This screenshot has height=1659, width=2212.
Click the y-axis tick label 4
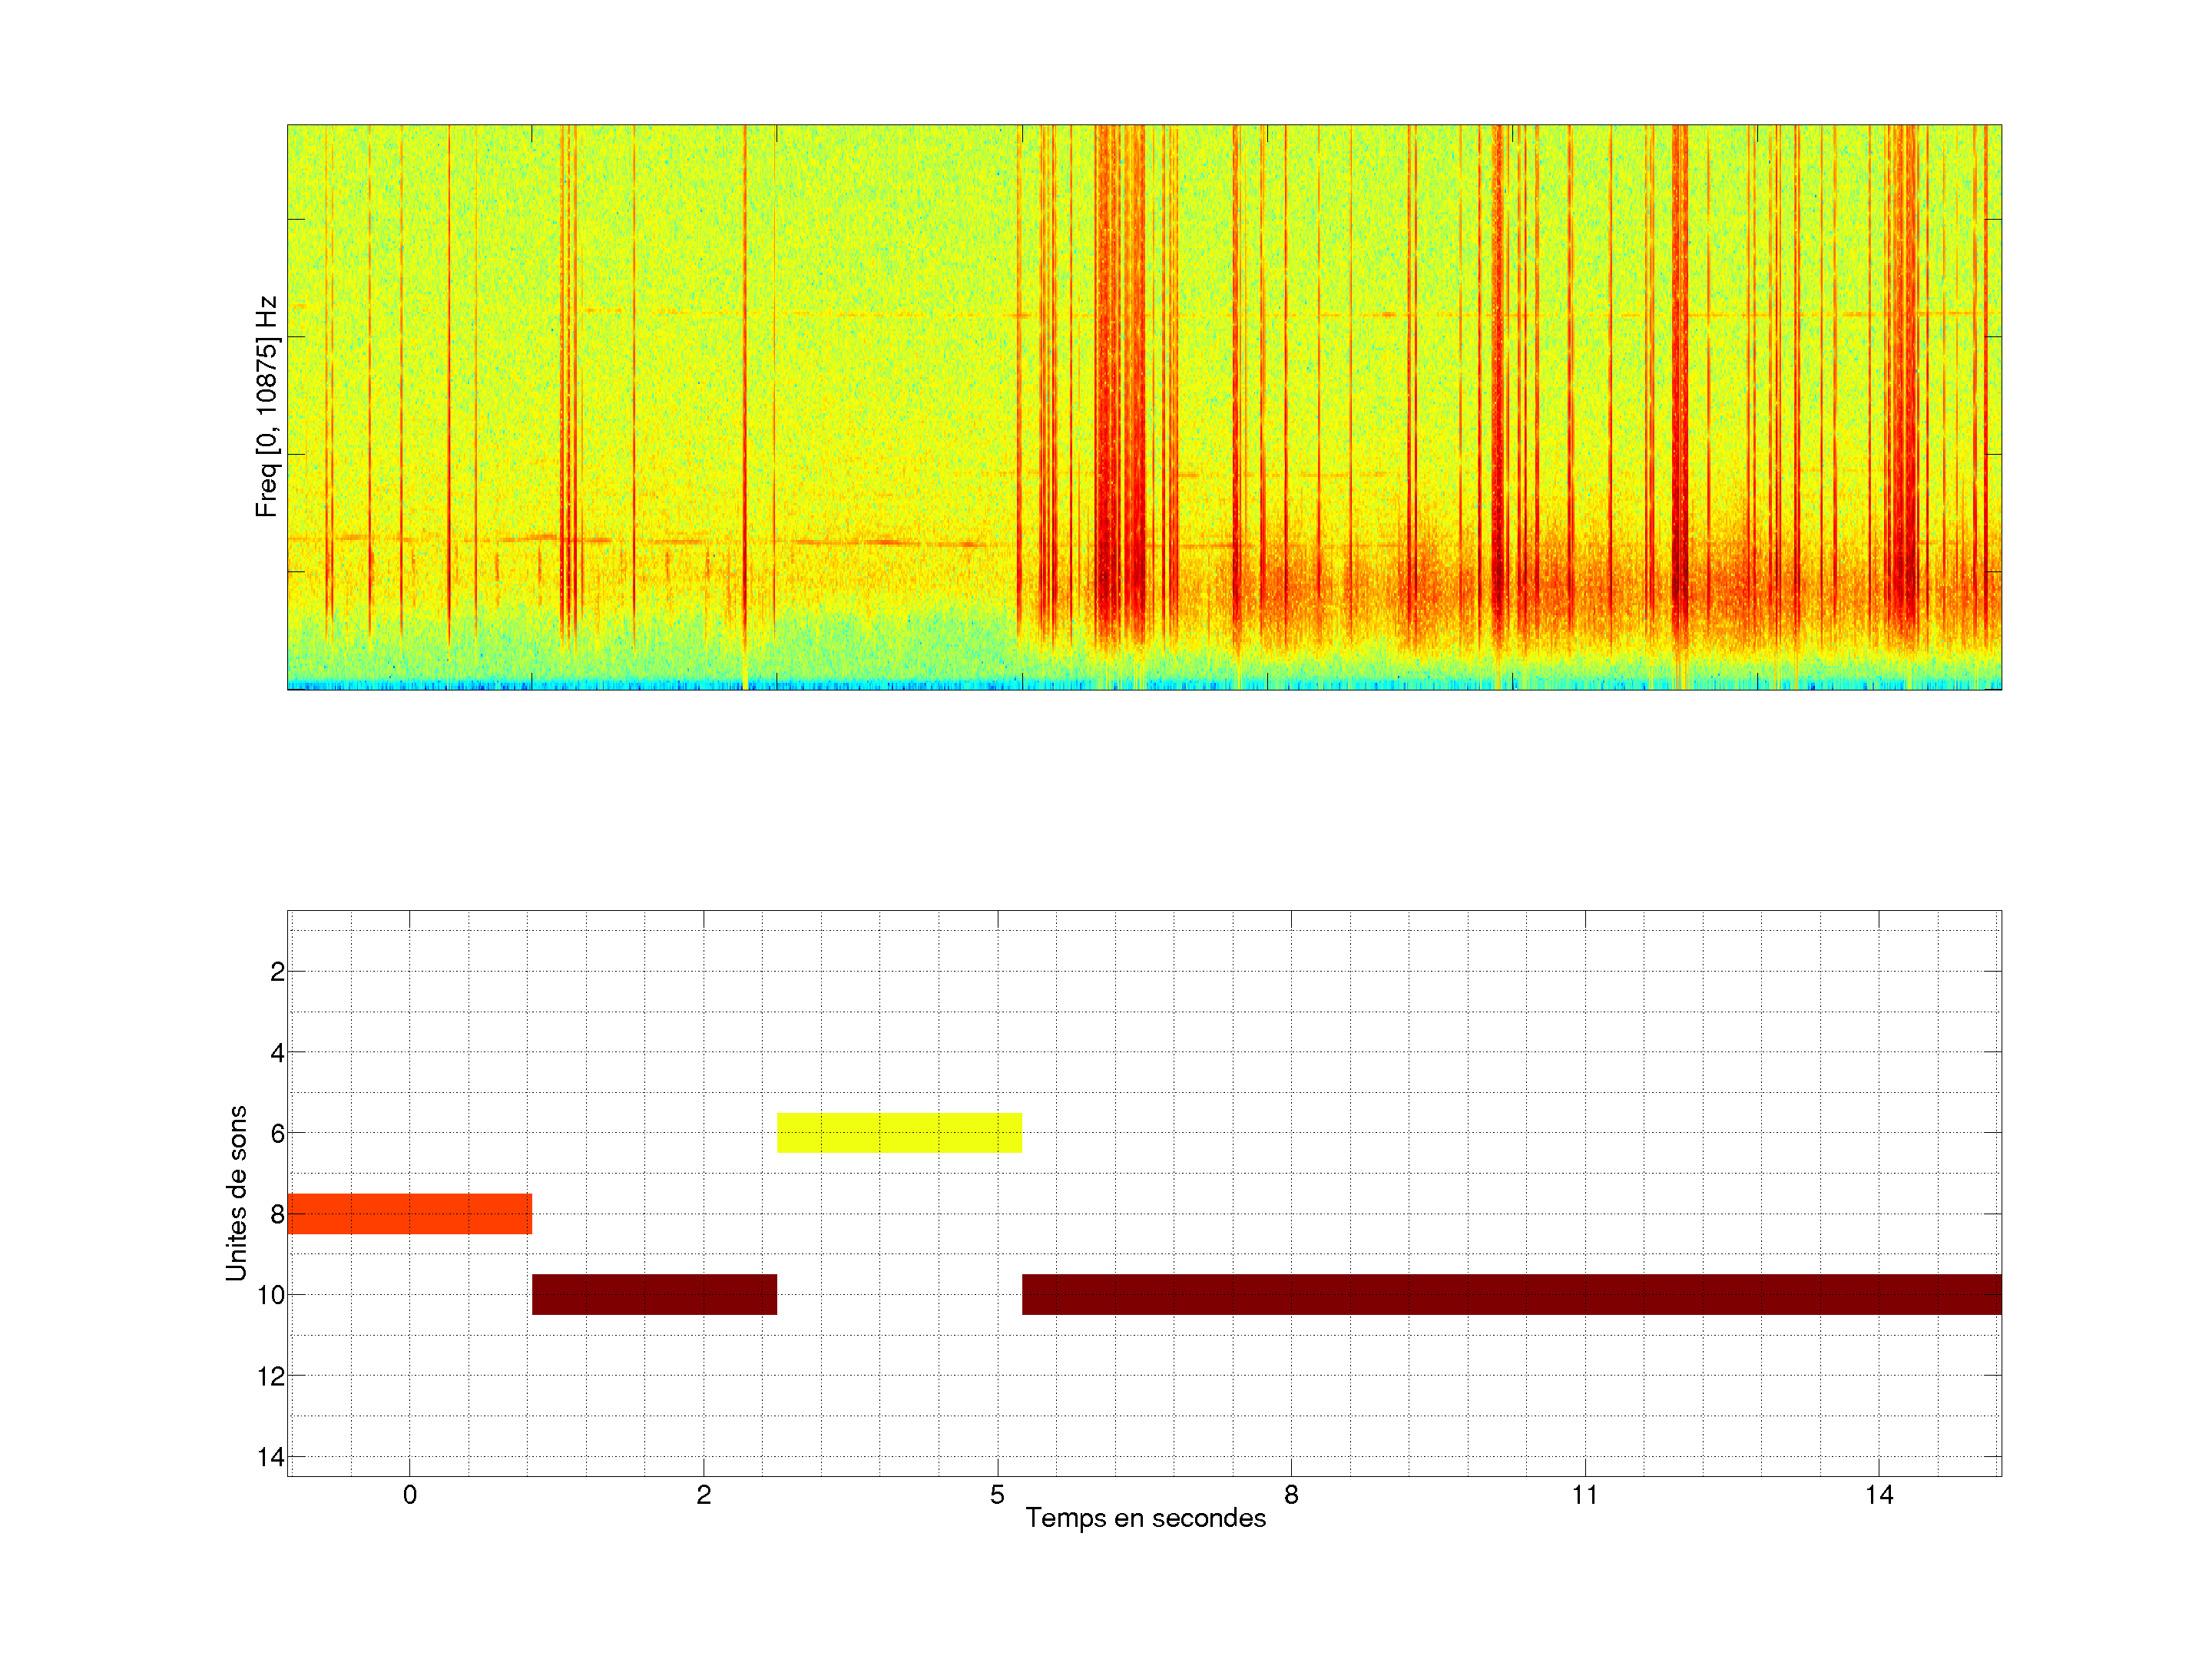[277, 1053]
